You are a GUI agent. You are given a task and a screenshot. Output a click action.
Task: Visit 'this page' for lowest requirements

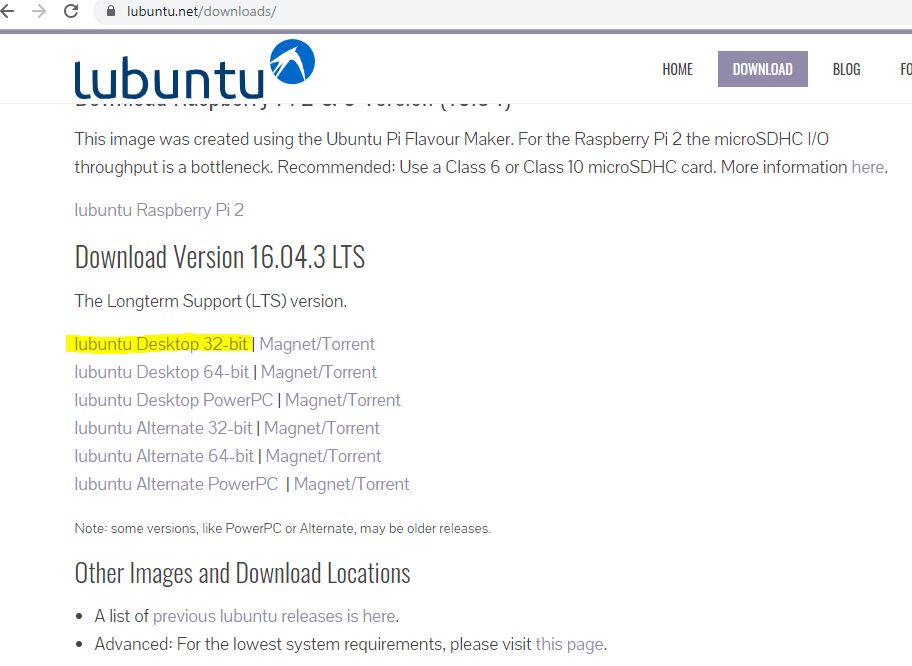point(569,644)
